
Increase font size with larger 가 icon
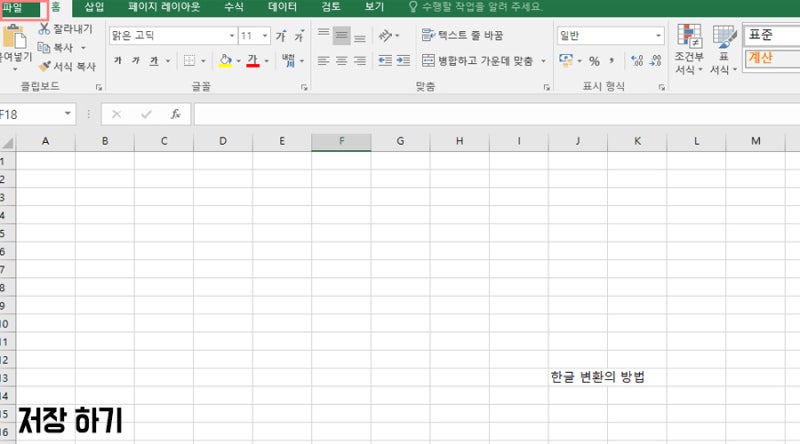pos(281,36)
